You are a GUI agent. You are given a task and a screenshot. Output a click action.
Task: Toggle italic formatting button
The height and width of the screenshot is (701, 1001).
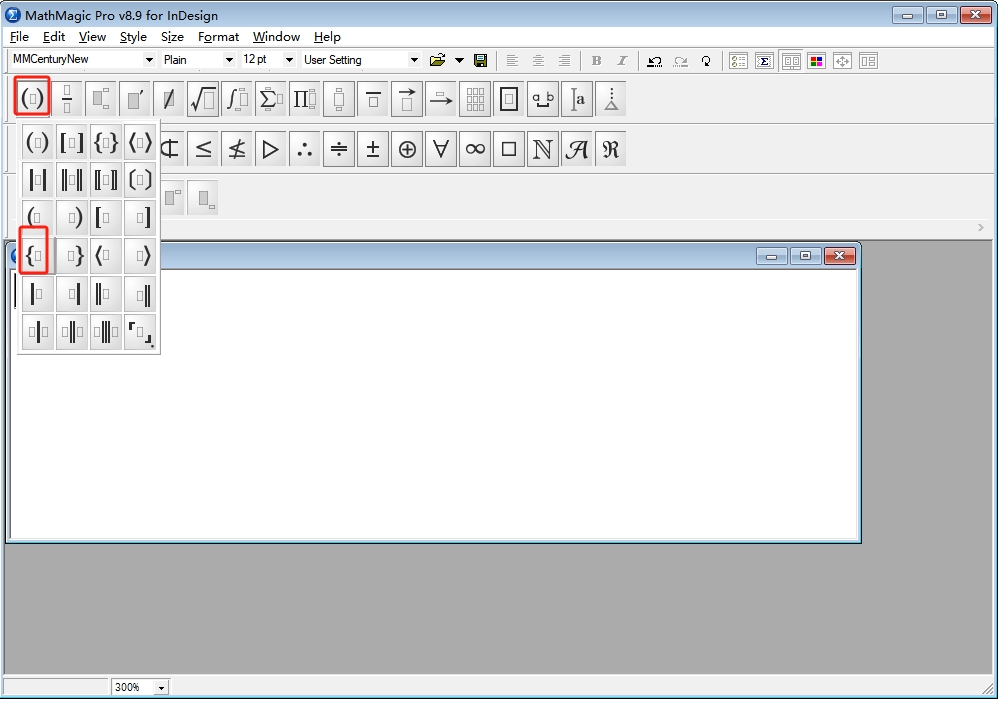point(622,60)
